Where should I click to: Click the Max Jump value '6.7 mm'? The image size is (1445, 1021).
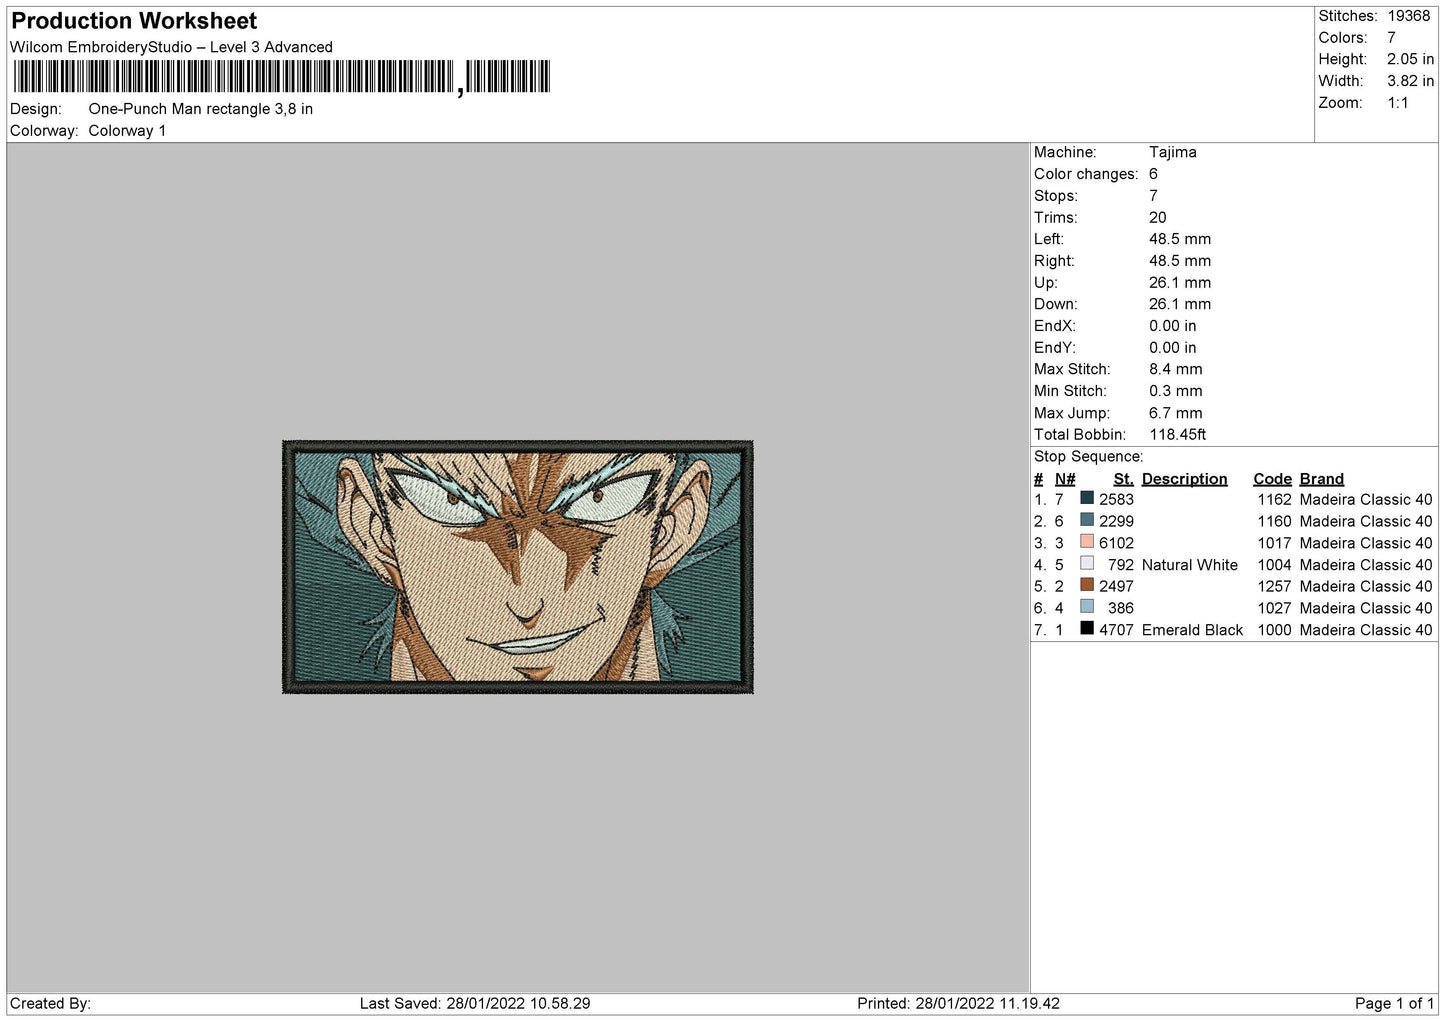1176,413
